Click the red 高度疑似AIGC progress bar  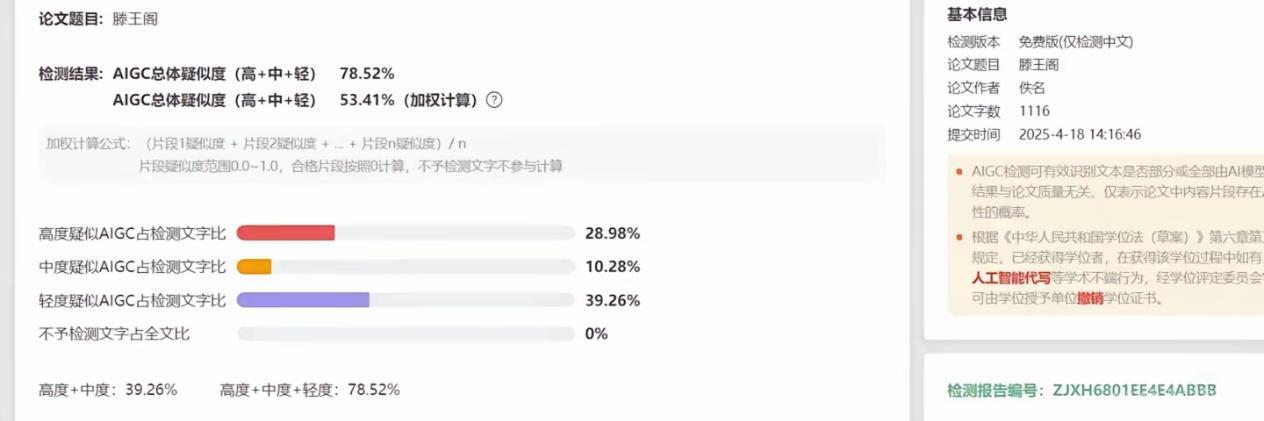pos(286,233)
